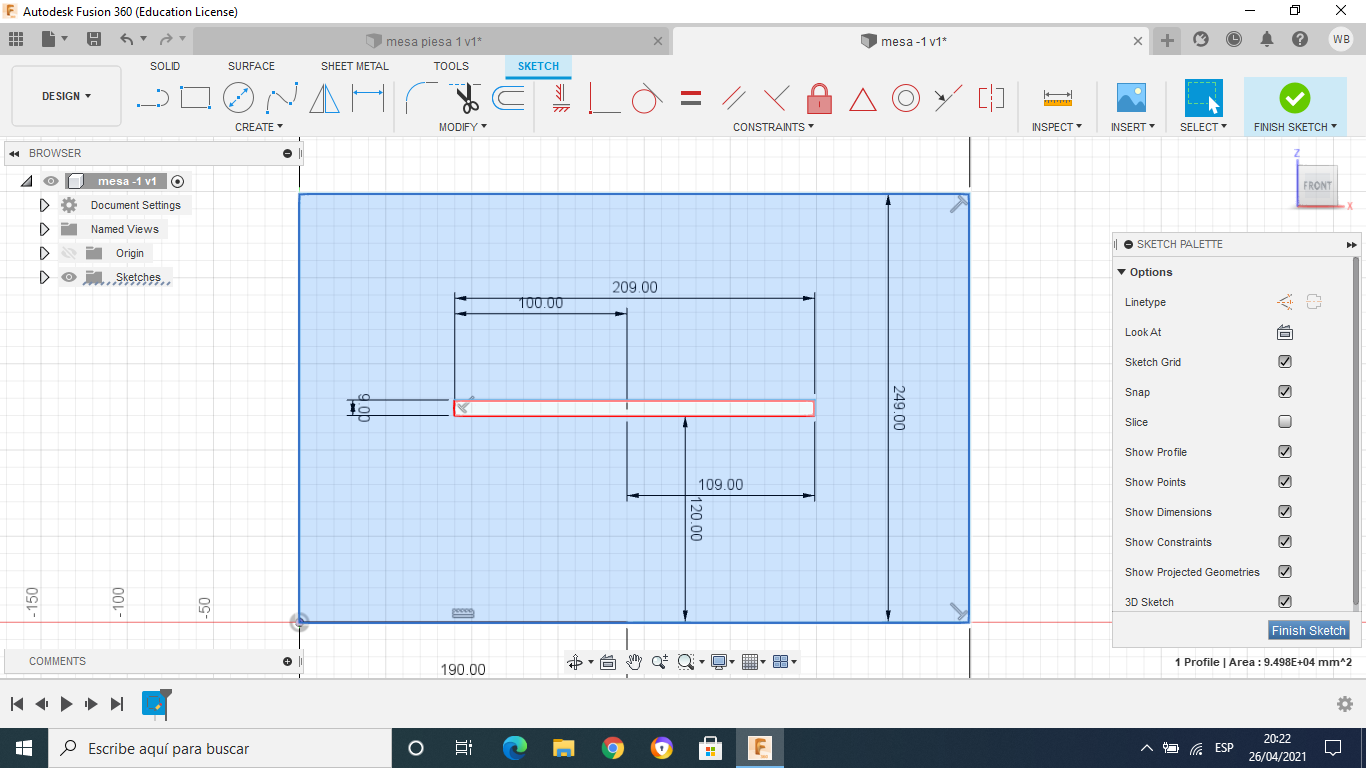The image size is (1366, 768).
Task: Click the Insert image icon
Action: [1131, 98]
